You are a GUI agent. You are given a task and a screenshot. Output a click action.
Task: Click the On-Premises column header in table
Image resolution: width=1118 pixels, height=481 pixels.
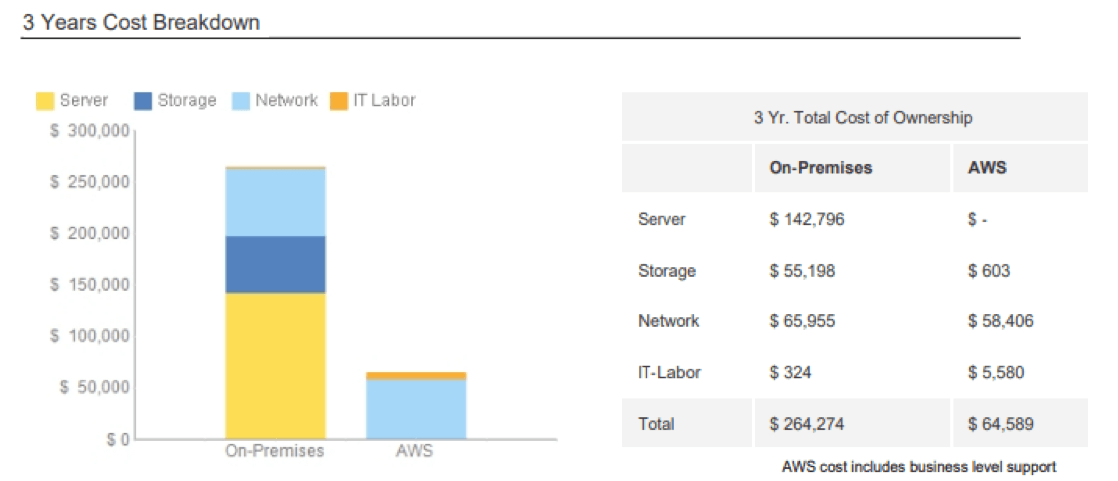point(820,168)
